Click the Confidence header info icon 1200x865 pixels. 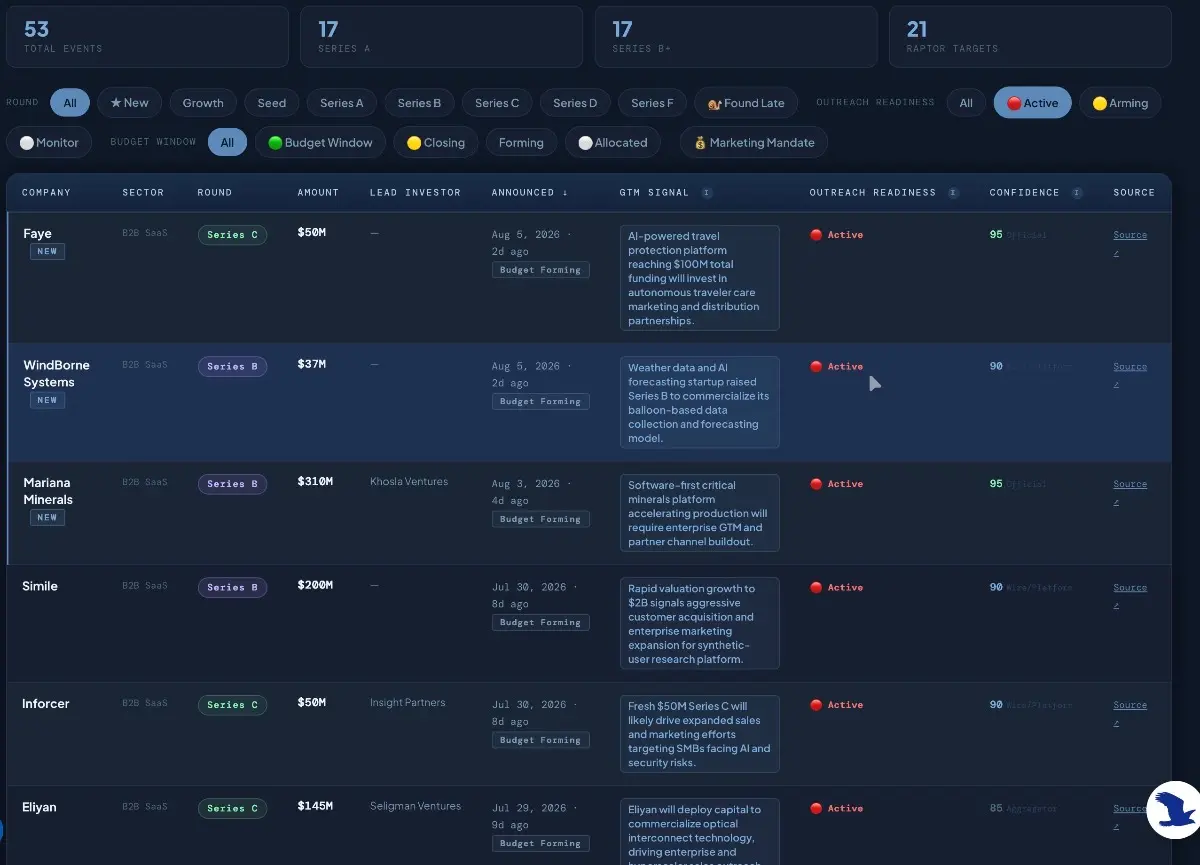click(x=1077, y=193)
